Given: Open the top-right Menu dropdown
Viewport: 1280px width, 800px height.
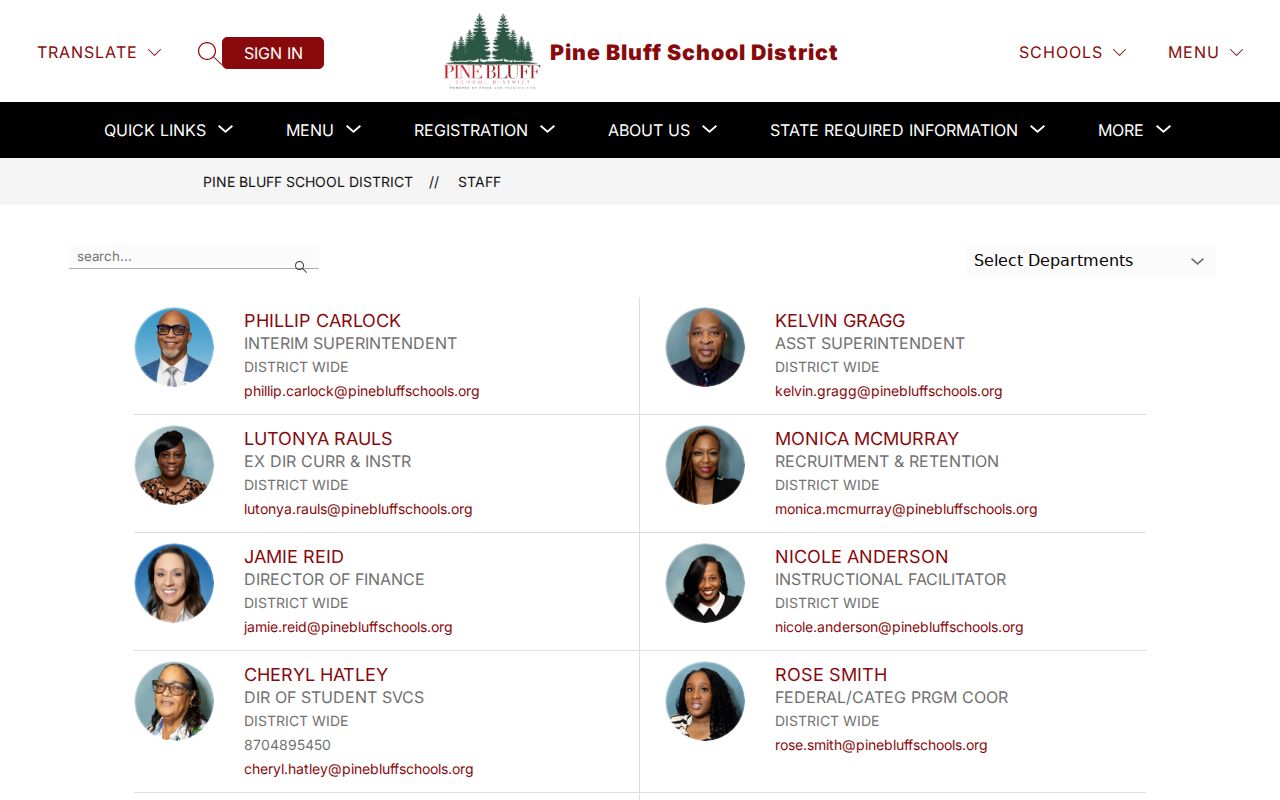Looking at the screenshot, I should [1205, 52].
